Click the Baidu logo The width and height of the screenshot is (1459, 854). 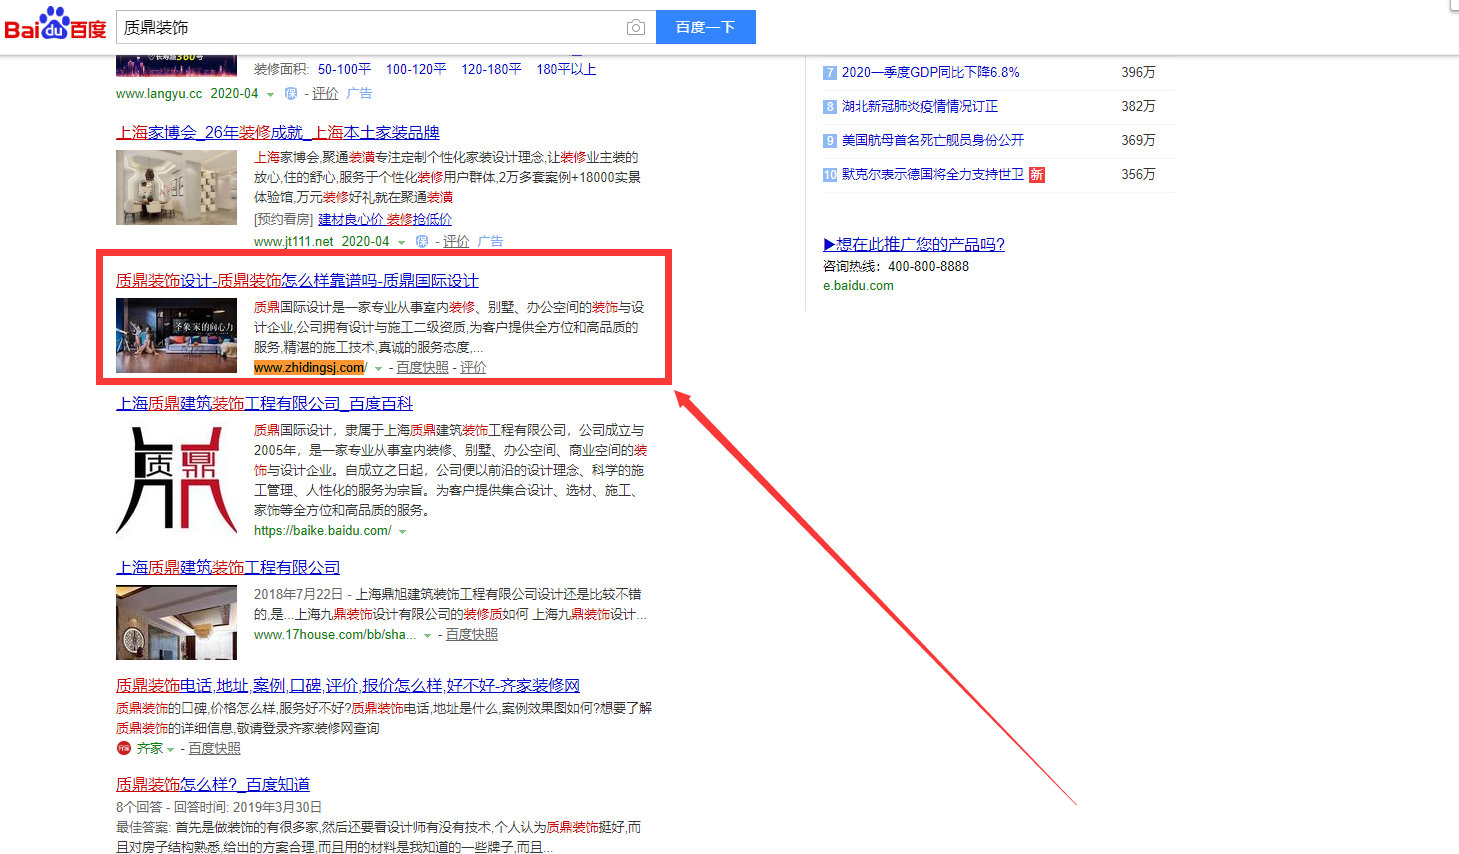pyautogui.click(x=55, y=24)
